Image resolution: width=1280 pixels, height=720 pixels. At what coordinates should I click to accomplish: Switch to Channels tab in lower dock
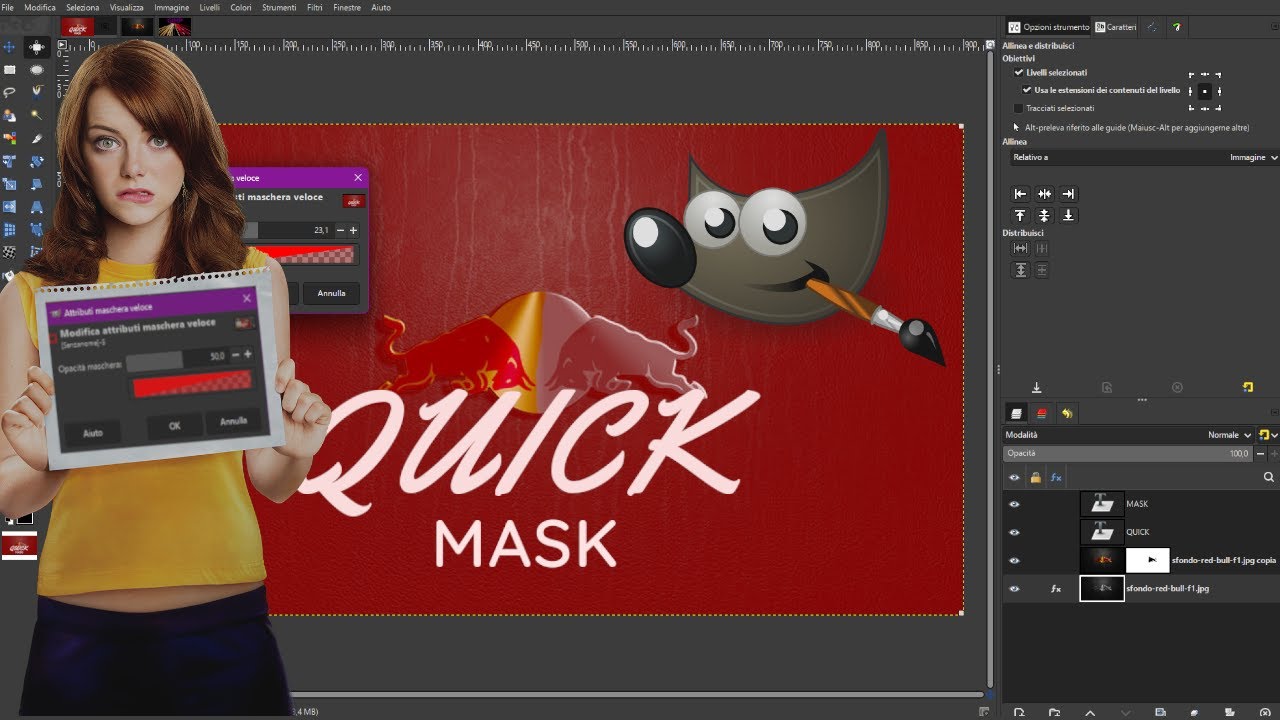click(x=1042, y=413)
